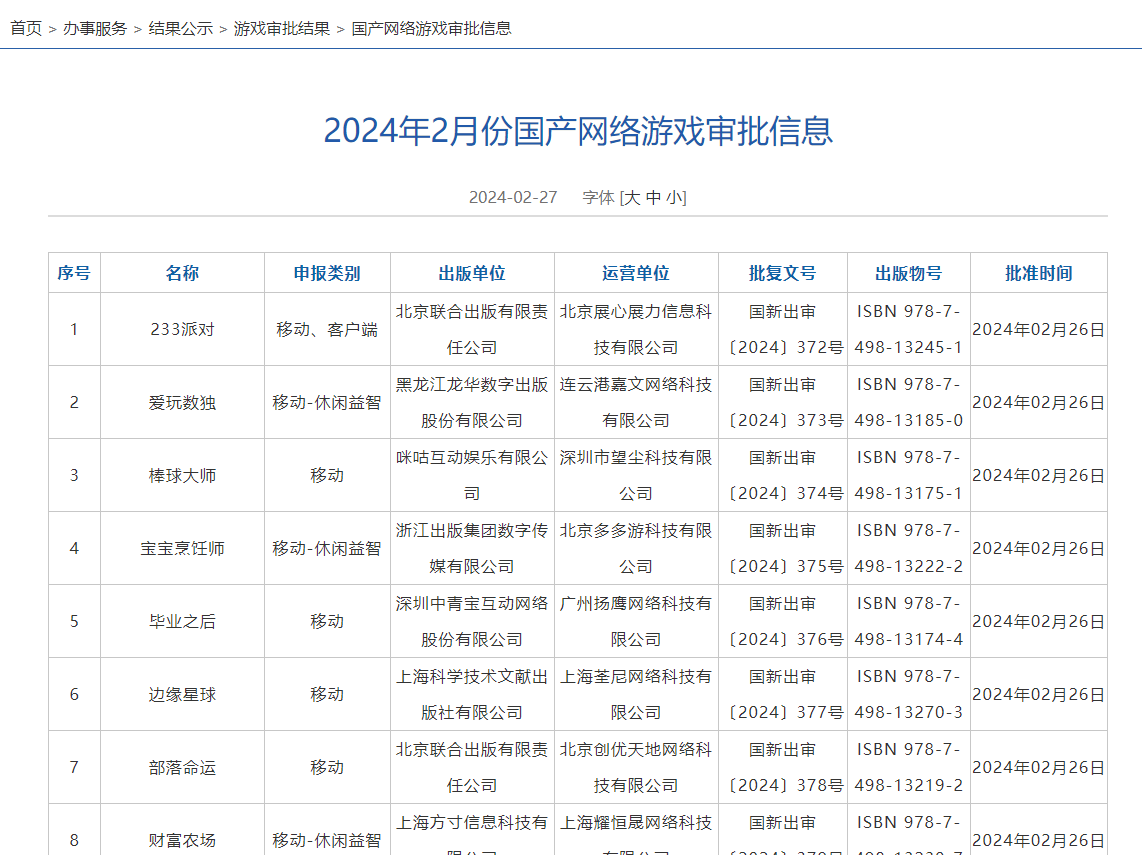Click publisher 上海科学技术文献出版社有限公司
The height and width of the screenshot is (855, 1142).
tap(472, 695)
